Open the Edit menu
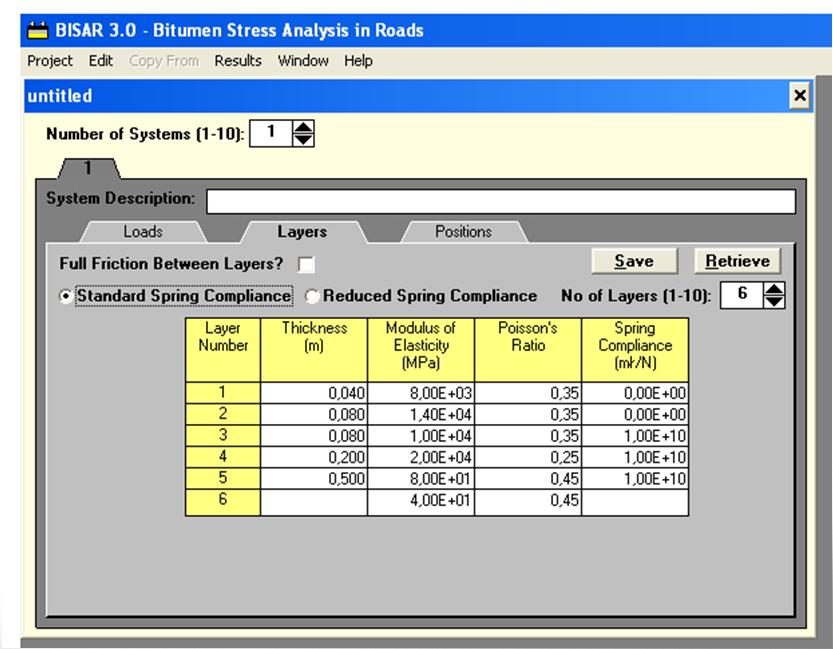The height and width of the screenshot is (649, 833). (x=100, y=61)
